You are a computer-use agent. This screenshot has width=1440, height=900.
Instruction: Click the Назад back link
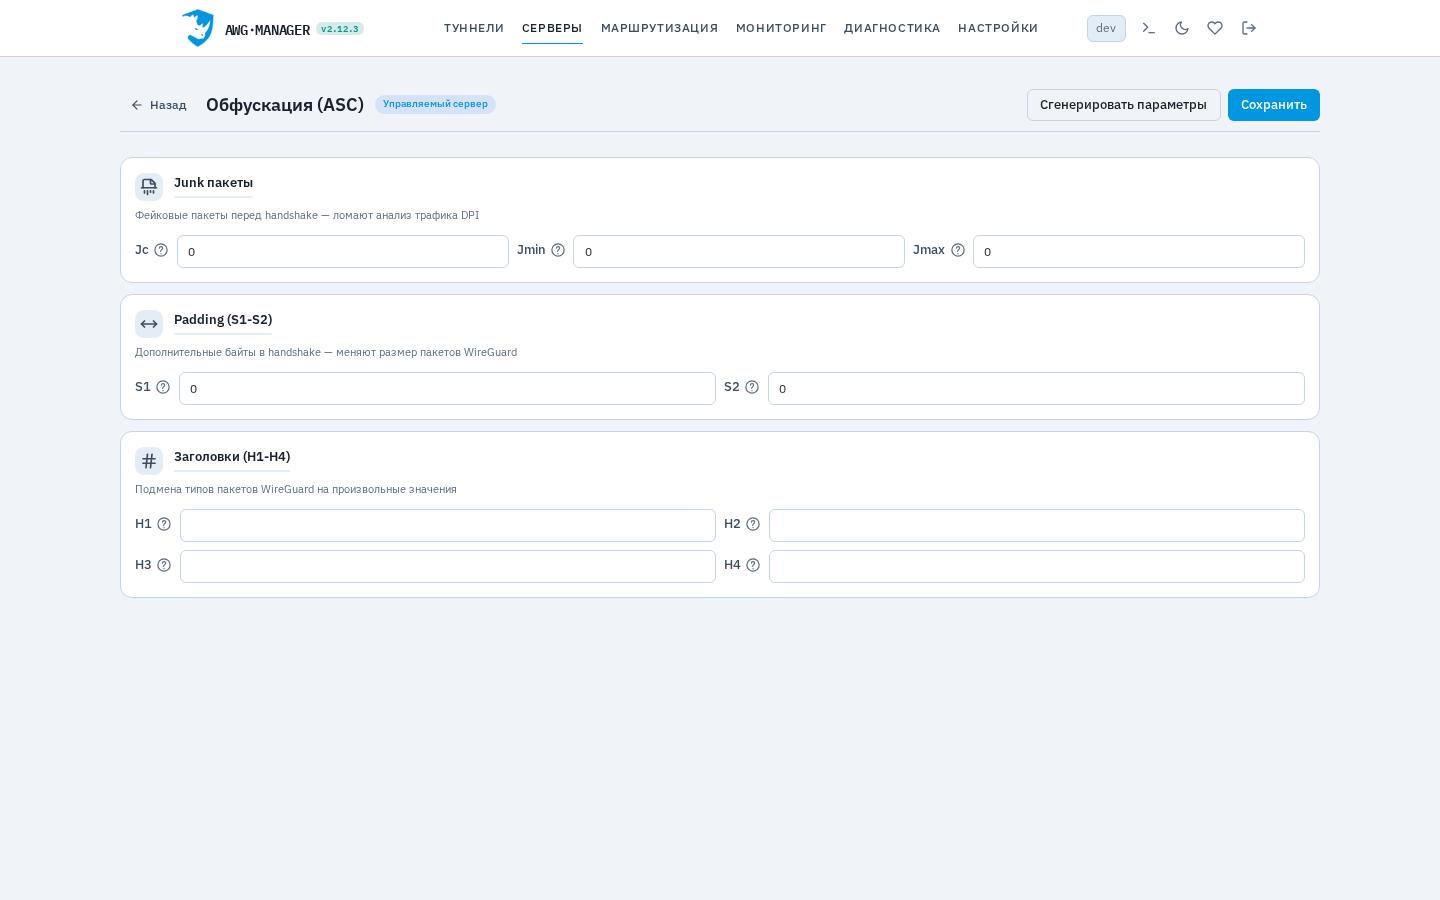(x=159, y=105)
